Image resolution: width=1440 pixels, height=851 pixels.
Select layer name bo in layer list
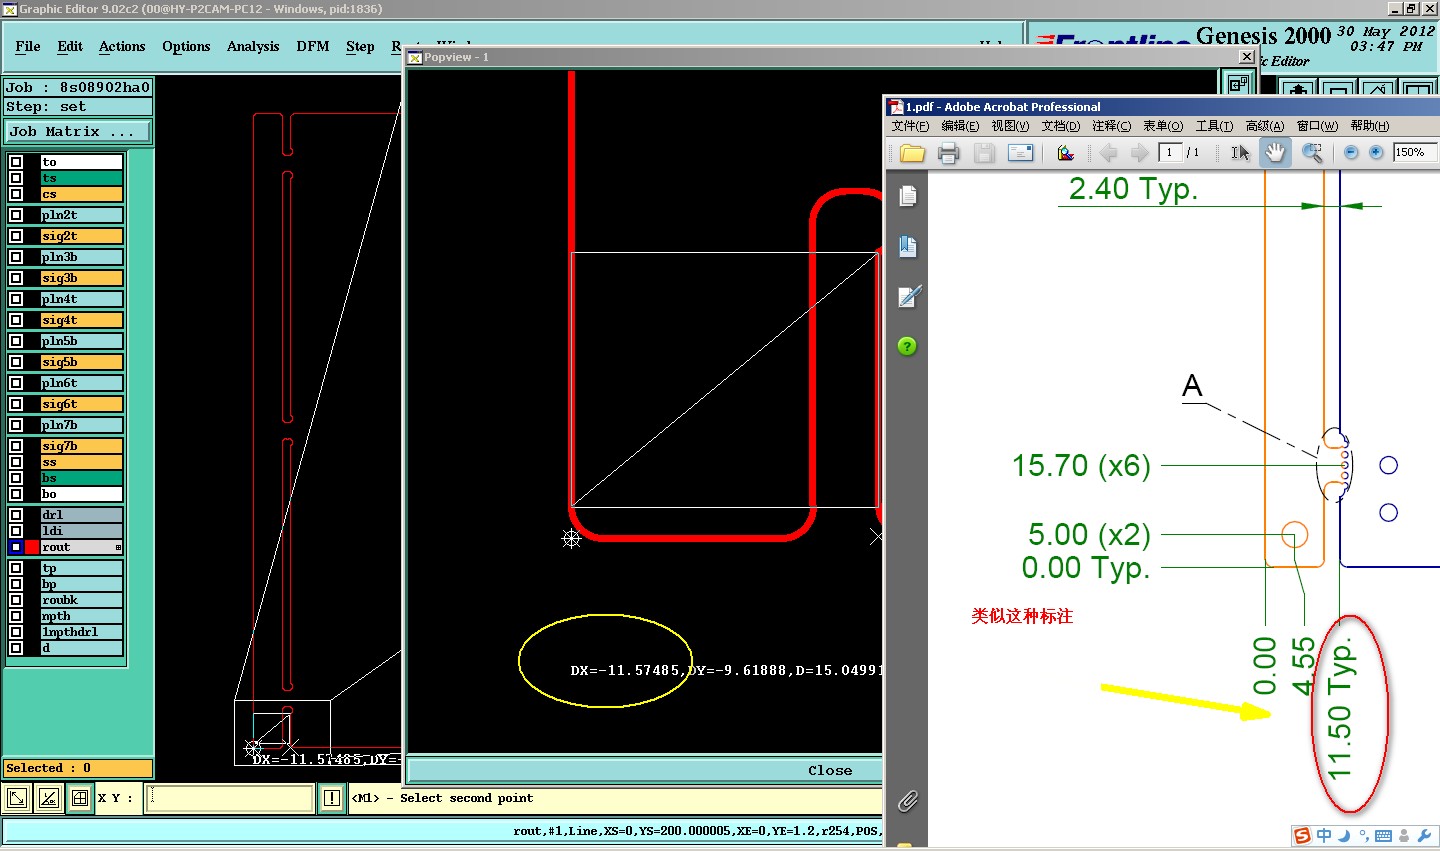pos(81,494)
